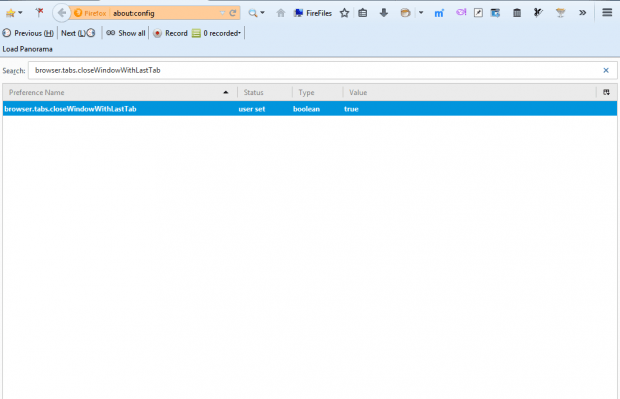Open the dropdown beside the star icon
Viewport: 620px width, 399px height.
(x=20, y=13)
